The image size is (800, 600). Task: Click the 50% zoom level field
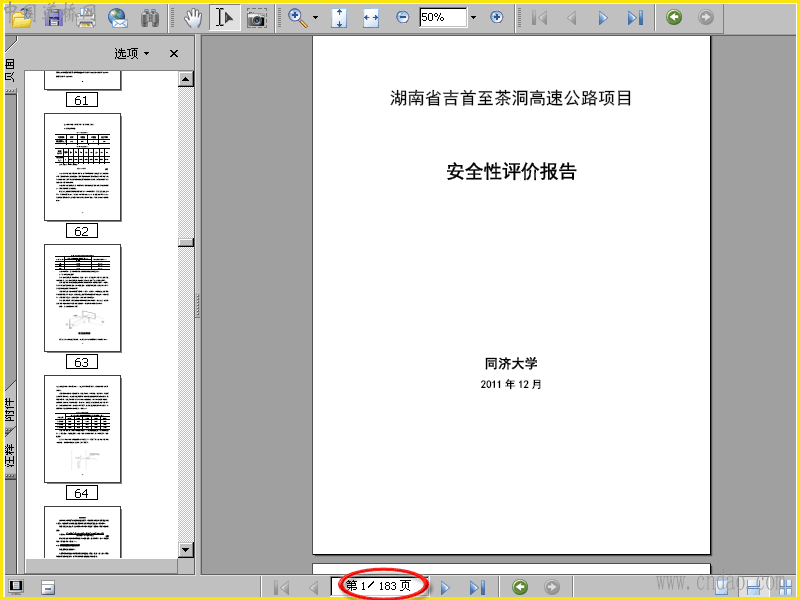[443, 17]
